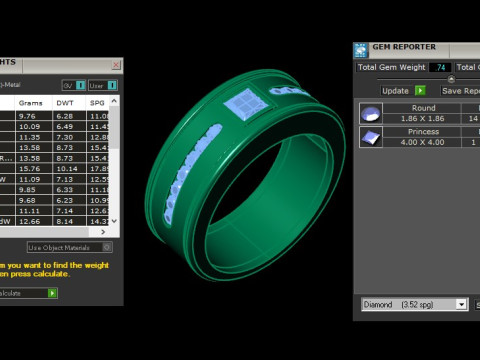
Task: Click the green play icon beside Calculate
Action: click(52, 293)
